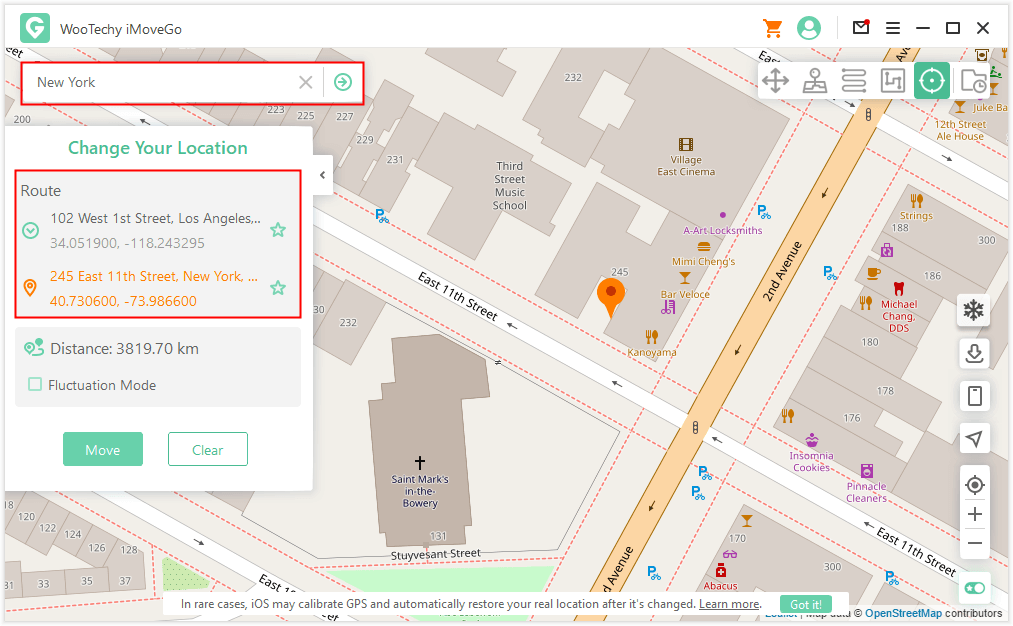1013x626 pixels.
Task: Follow the Learn more link
Action: coord(729,604)
